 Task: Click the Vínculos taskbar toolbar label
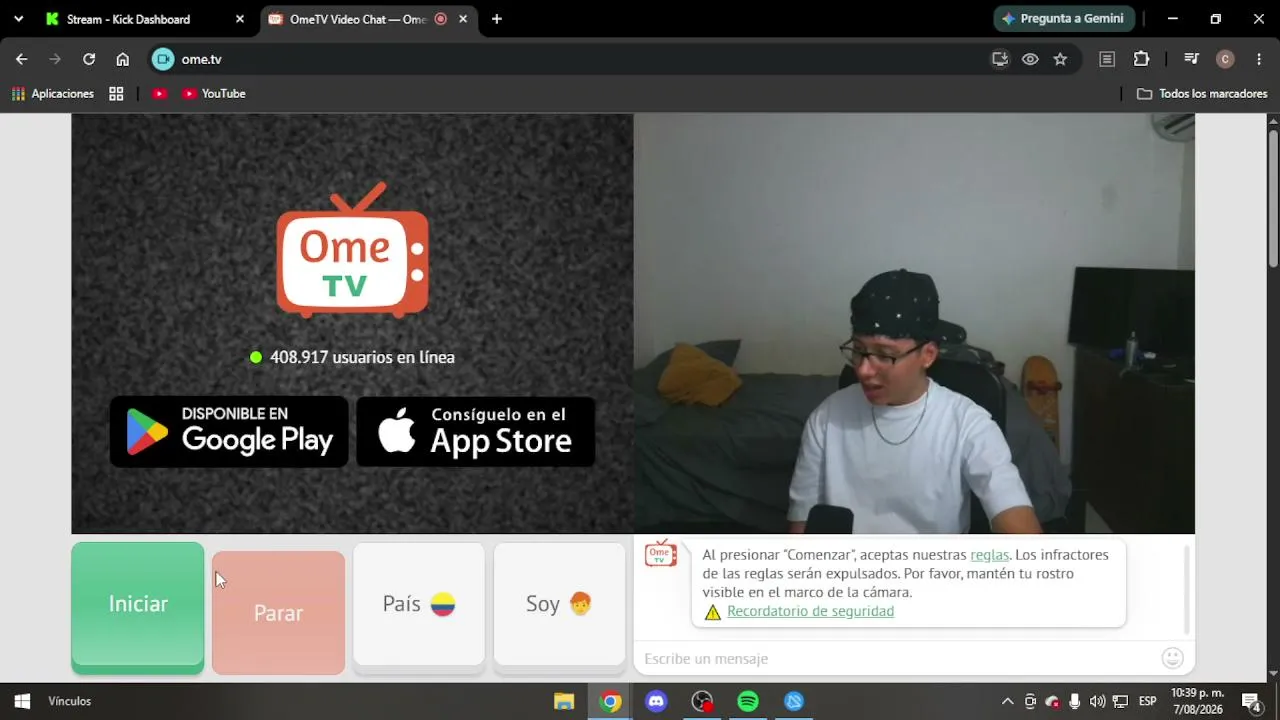[x=70, y=701]
